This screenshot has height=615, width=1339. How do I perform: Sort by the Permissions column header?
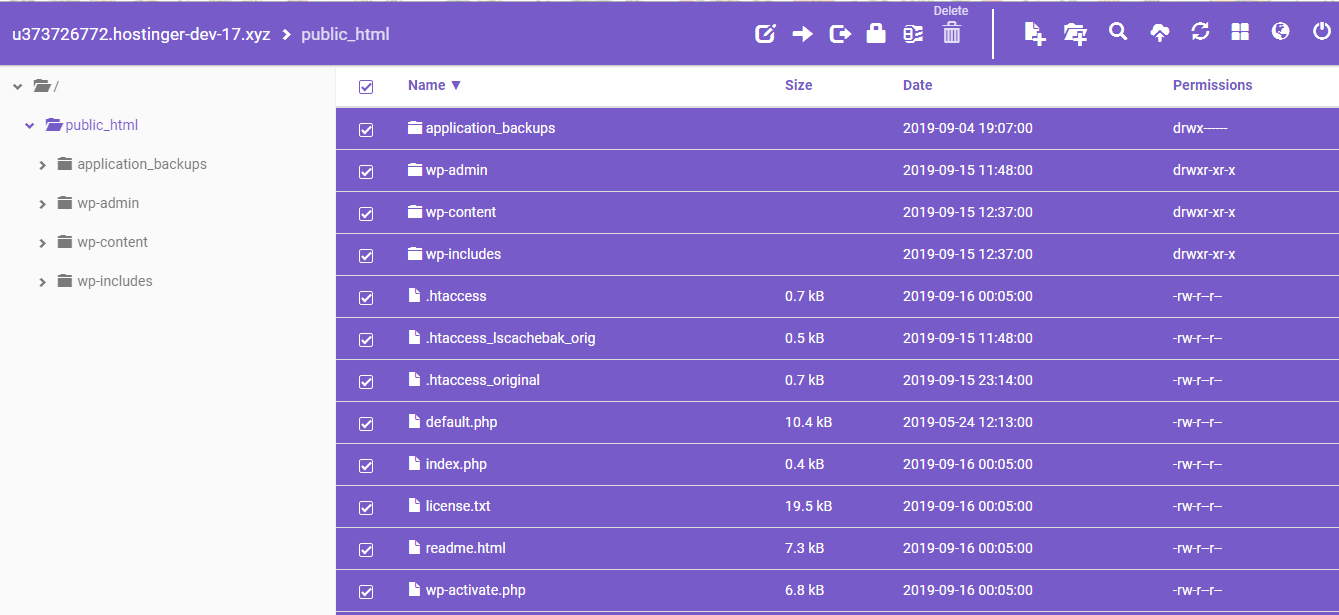tap(1212, 85)
